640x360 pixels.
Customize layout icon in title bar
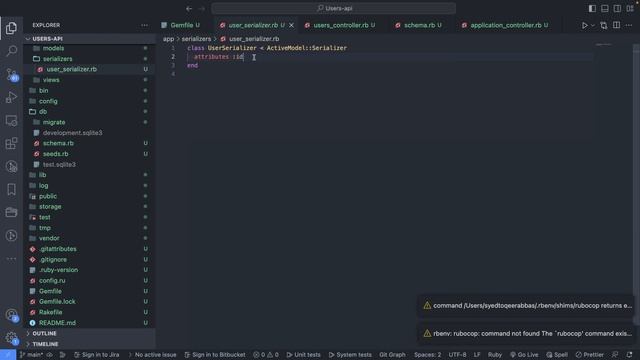point(630,8)
